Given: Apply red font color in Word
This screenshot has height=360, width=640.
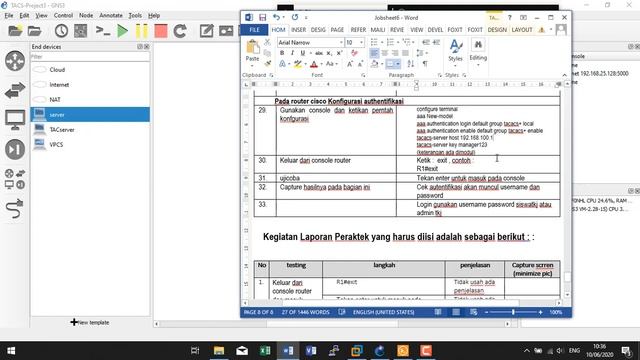Looking at the screenshot, I should pyautogui.click(x=313, y=64).
